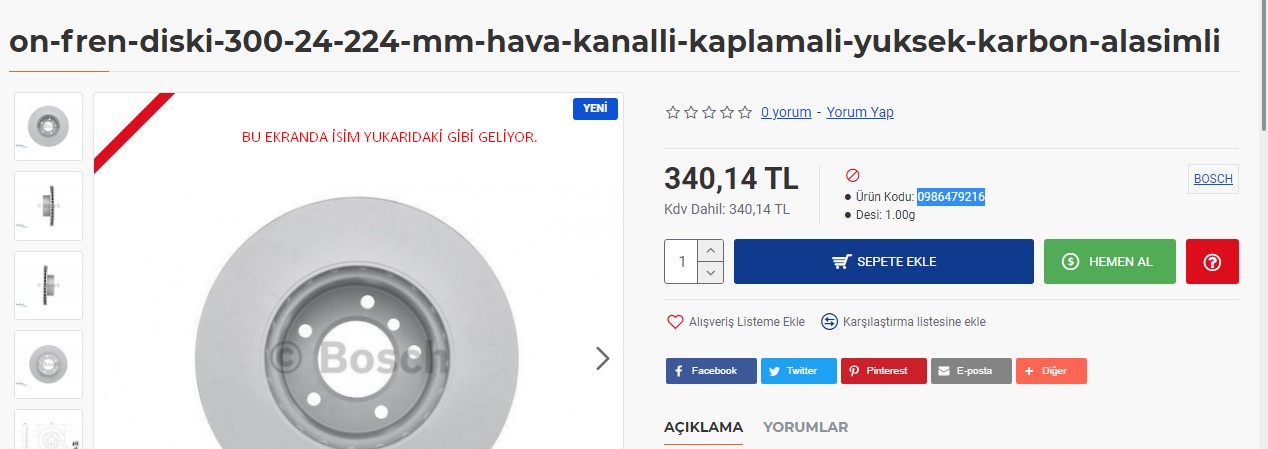Image resolution: width=1268 pixels, height=449 pixels.
Task: Rate the product with the first star
Action: (673, 112)
